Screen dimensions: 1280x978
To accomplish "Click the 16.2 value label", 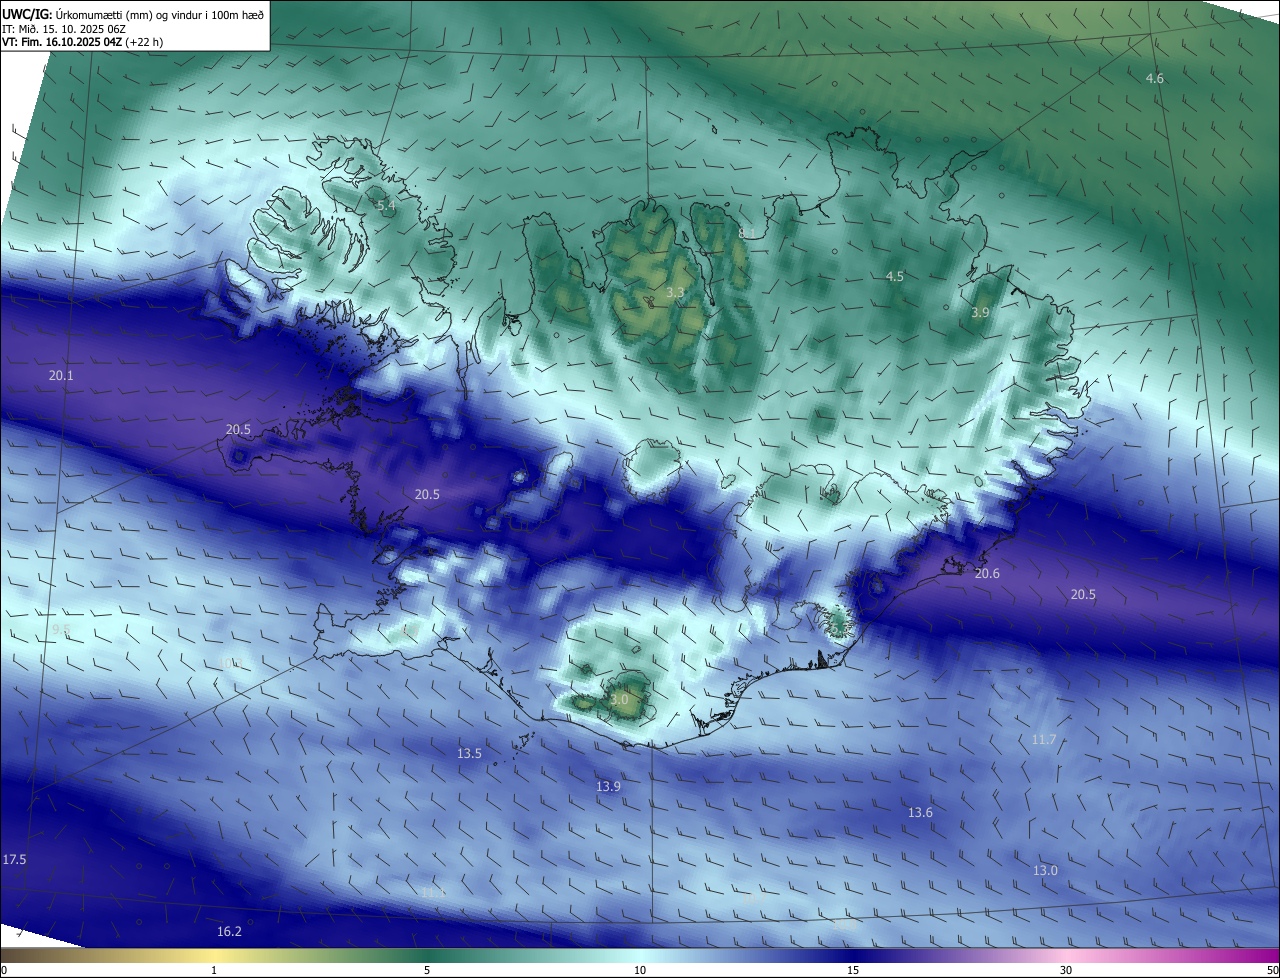I will 229,931.
